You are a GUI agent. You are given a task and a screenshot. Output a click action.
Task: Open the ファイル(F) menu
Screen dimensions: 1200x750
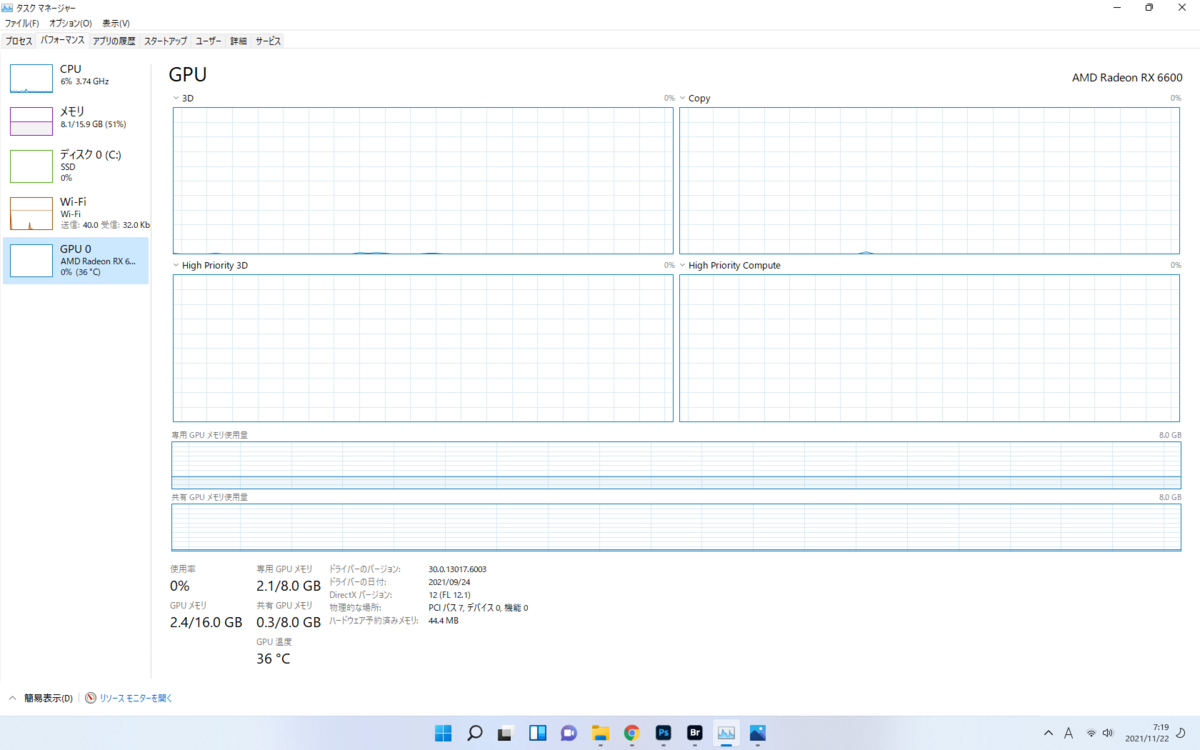pyautogui.click(x=22, y=23)
